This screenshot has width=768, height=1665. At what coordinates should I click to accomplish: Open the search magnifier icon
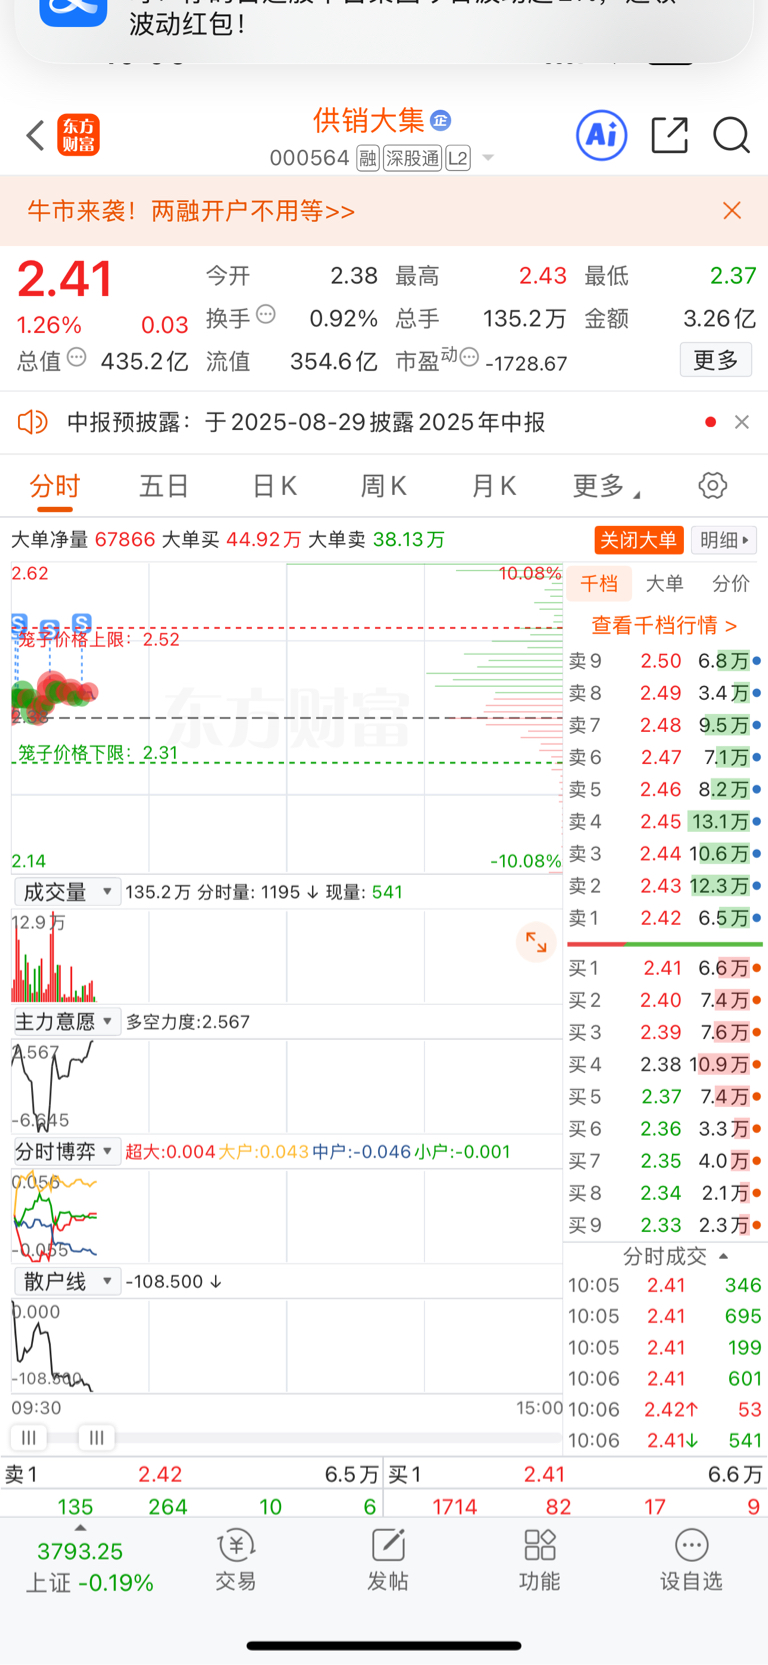[731, 135]
